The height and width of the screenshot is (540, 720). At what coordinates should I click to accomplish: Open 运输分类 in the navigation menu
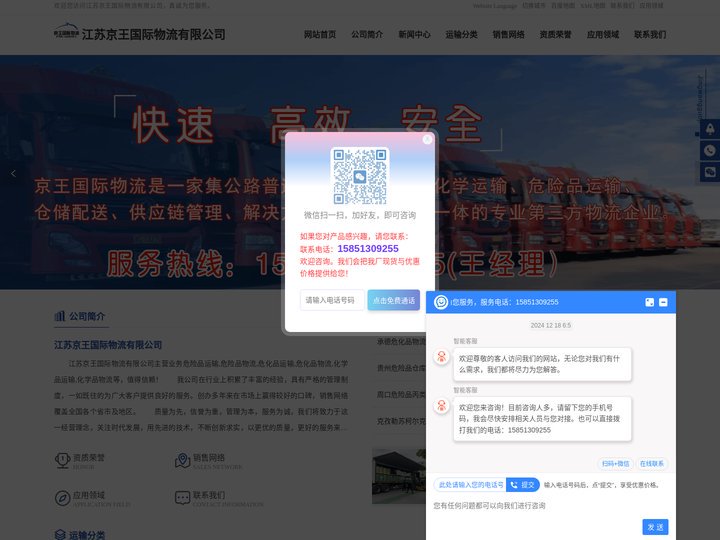coord(461,34)
